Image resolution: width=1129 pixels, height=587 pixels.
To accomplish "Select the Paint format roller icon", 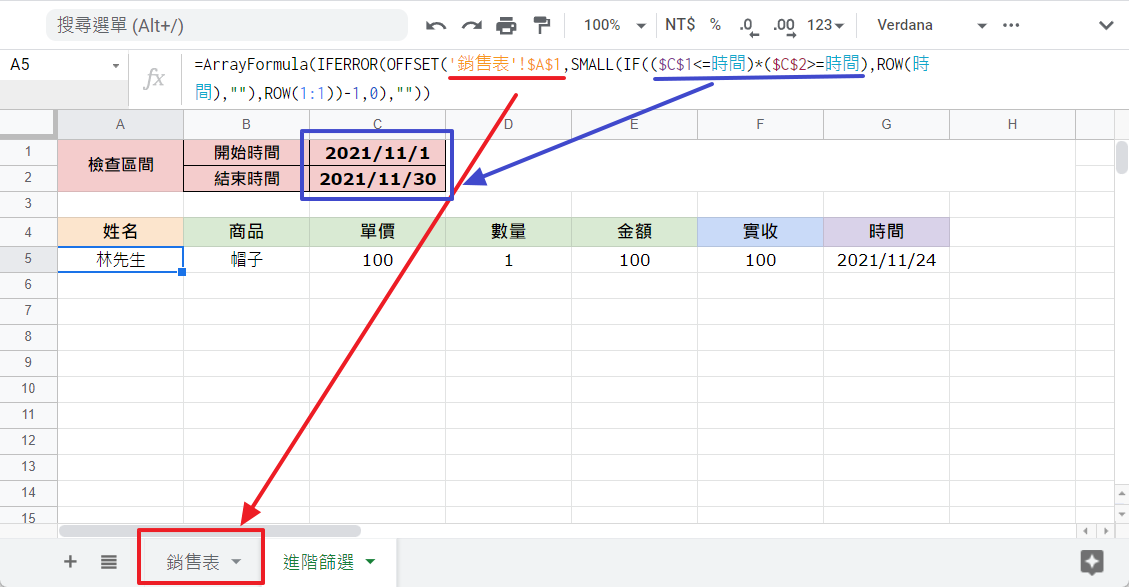I will click(x=542, y=25).
